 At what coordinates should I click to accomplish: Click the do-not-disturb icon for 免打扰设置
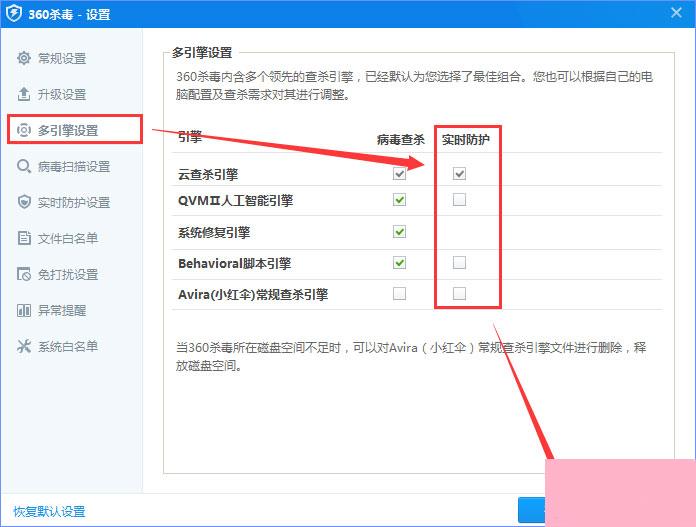point(24,274)
